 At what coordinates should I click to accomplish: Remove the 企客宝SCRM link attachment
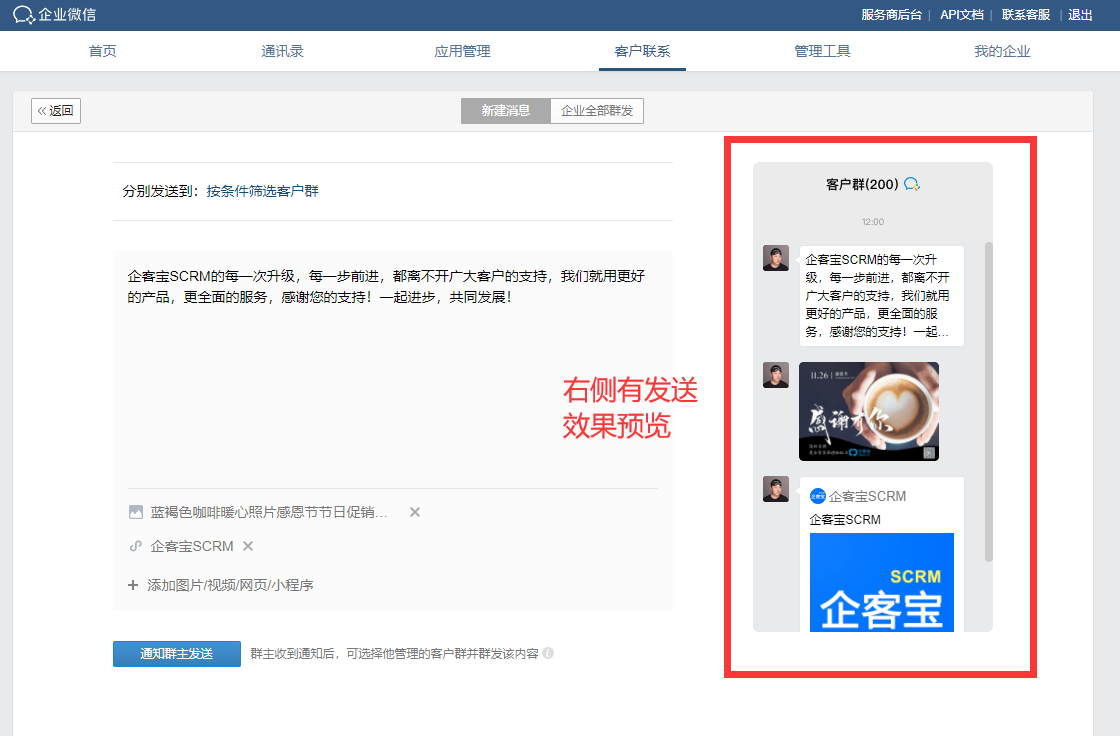pyautogui.click(x=248, y=546)
